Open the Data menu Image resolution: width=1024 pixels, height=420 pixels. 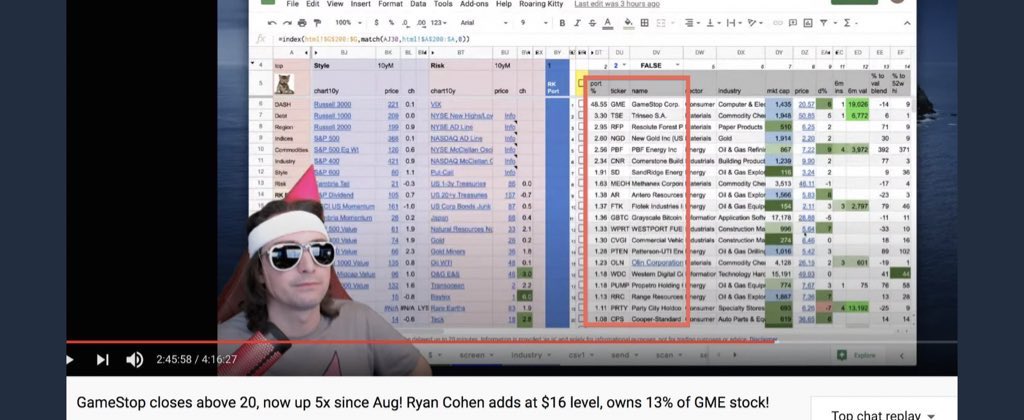[418, 4]
